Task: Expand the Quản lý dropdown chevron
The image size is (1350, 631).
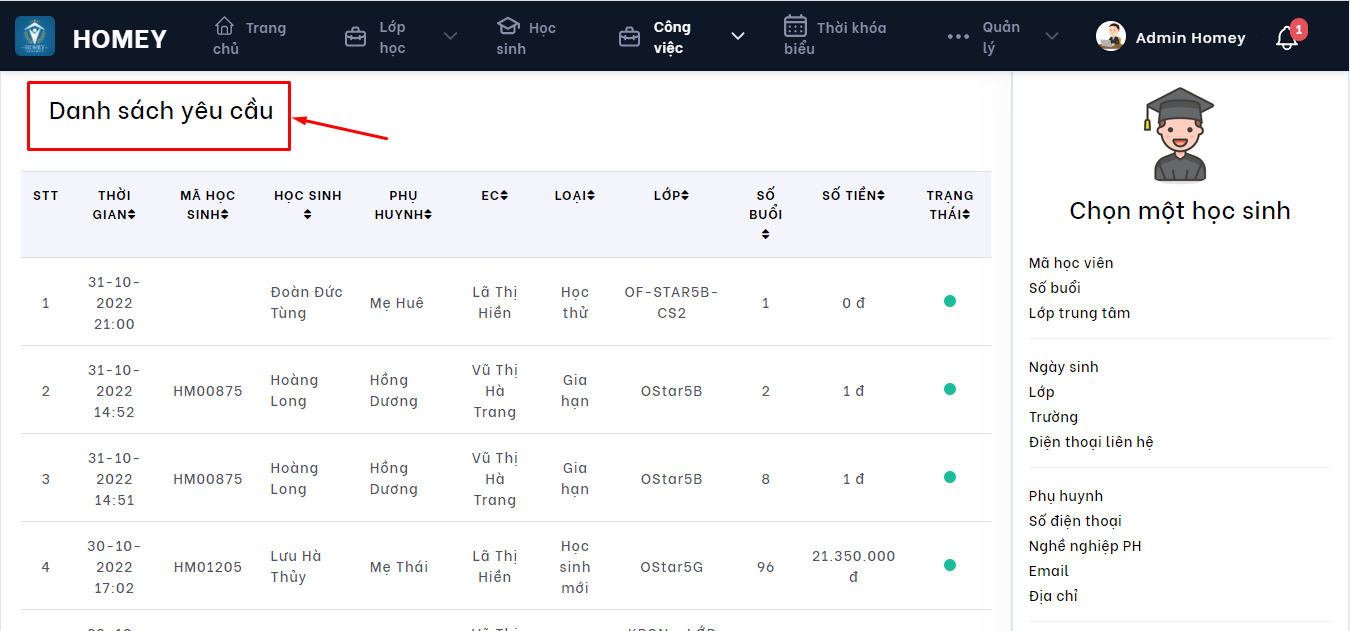Action: [x=1051, y=37]
